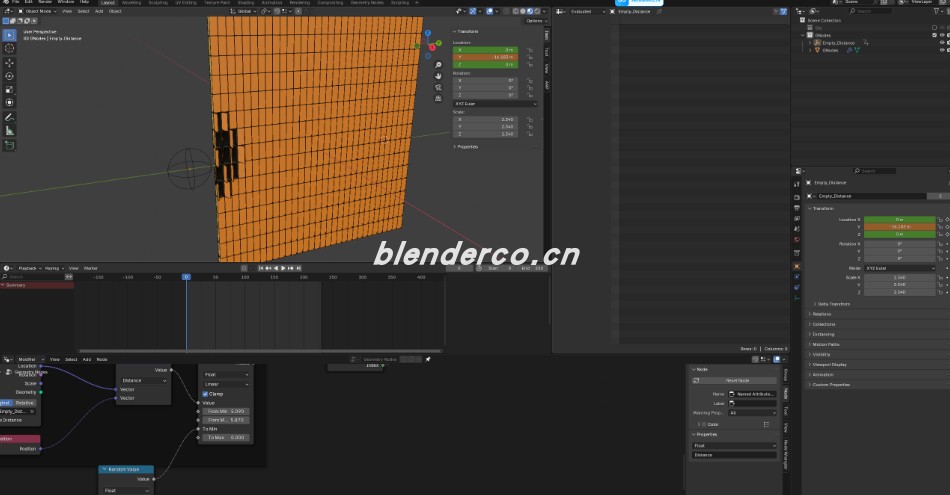
Task: Toggle lock for Scale Z in sidebar
Action: point(530,134)
